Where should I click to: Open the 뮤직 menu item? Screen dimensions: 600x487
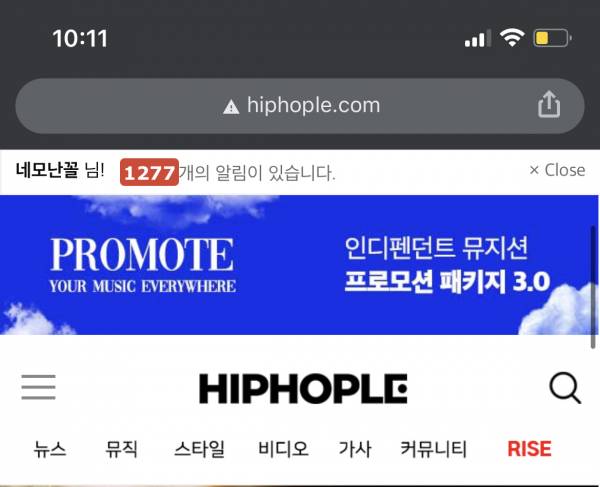[121, 449]
